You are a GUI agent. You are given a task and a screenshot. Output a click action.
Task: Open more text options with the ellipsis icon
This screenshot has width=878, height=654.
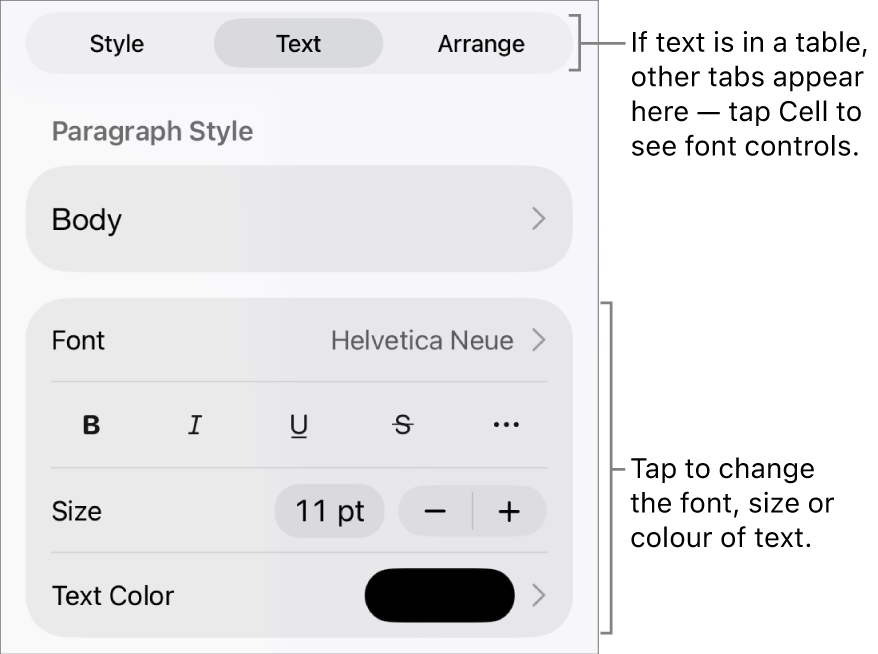tap(505, 424)
